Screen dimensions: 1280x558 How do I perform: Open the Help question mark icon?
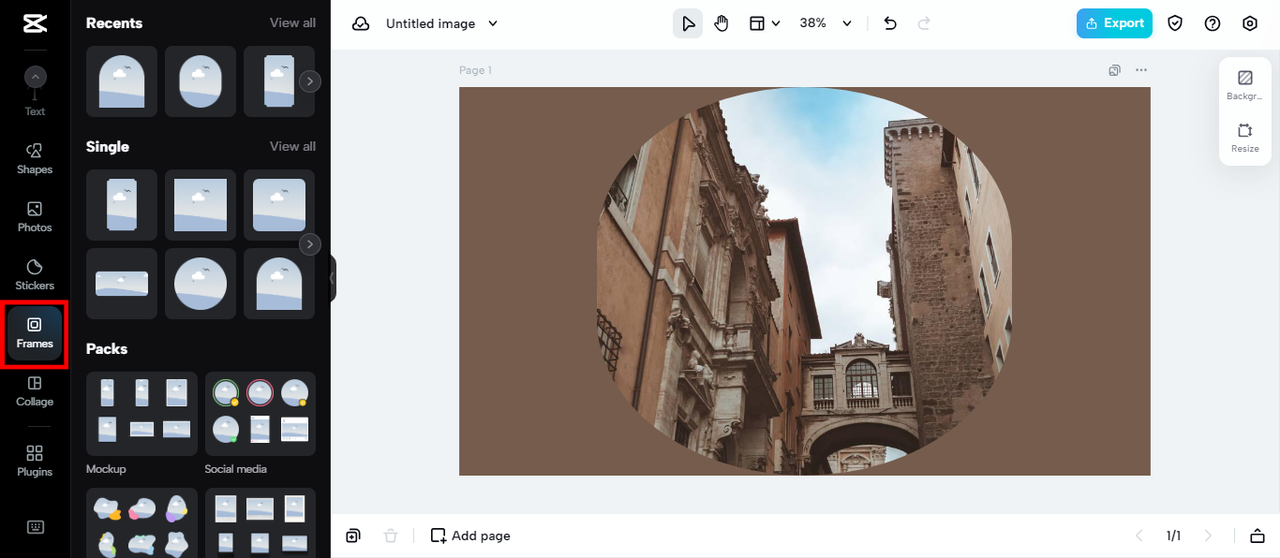coord(1212,23)
